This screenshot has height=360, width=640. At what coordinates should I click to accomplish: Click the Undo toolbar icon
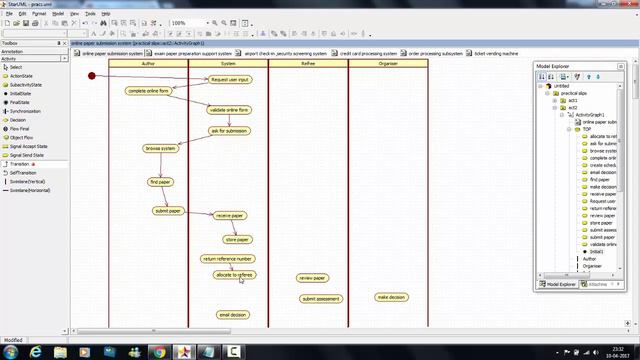[84, 23]
